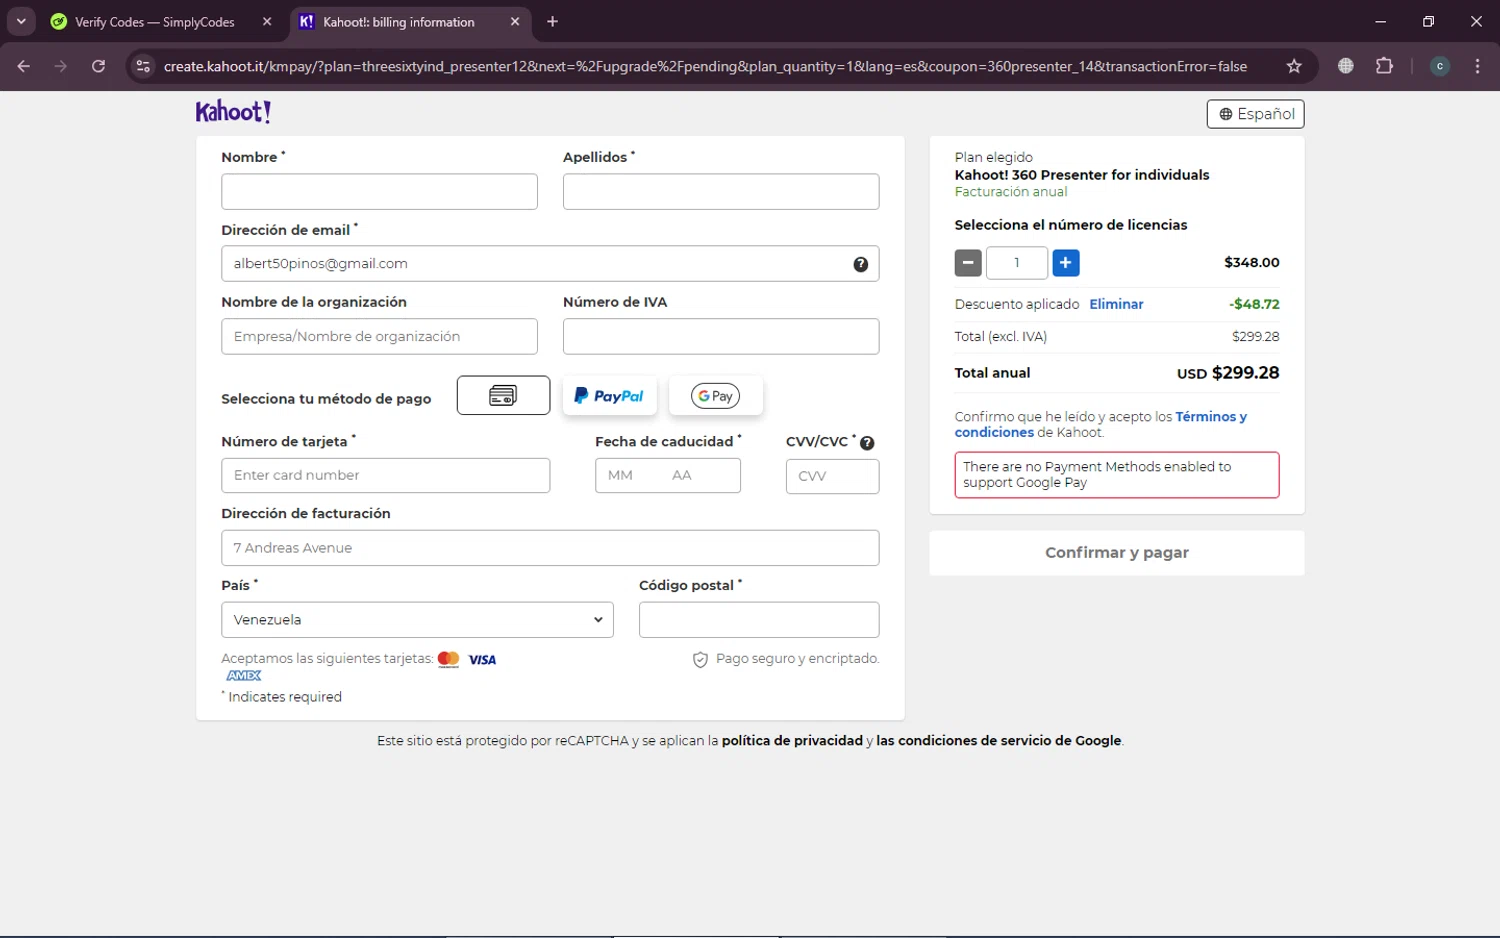Open the Español language selector
Viewport: 1500px width, 938px height.
[1255, 114]
